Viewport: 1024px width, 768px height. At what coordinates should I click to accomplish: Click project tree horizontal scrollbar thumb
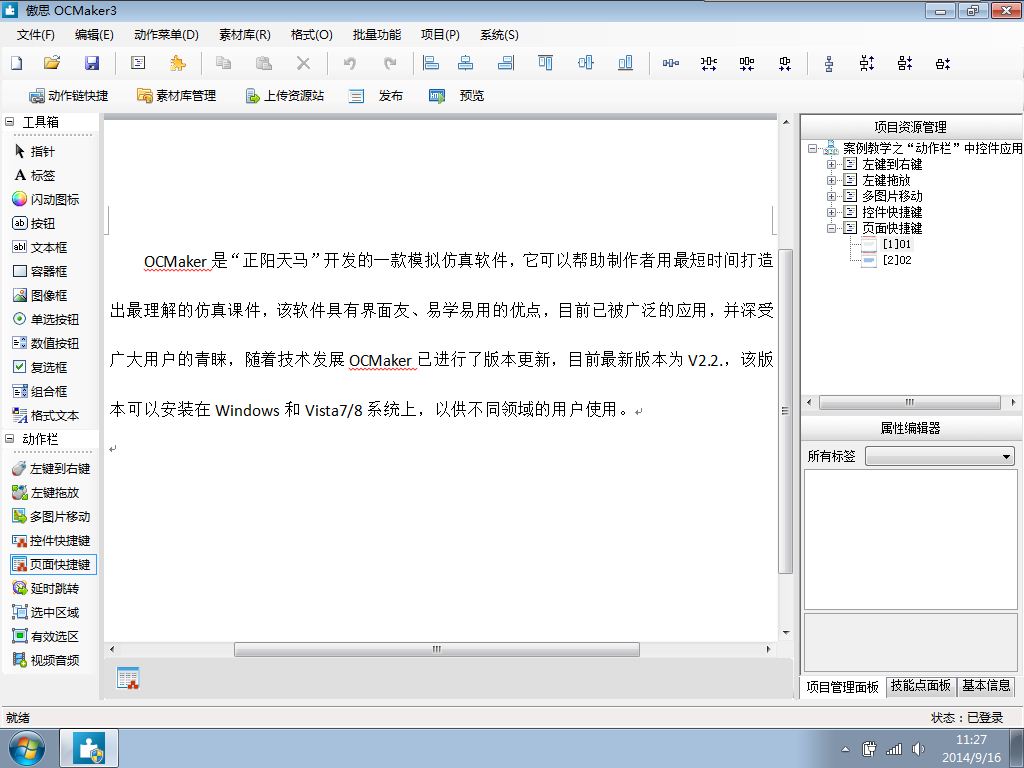(x=910, y=402)
